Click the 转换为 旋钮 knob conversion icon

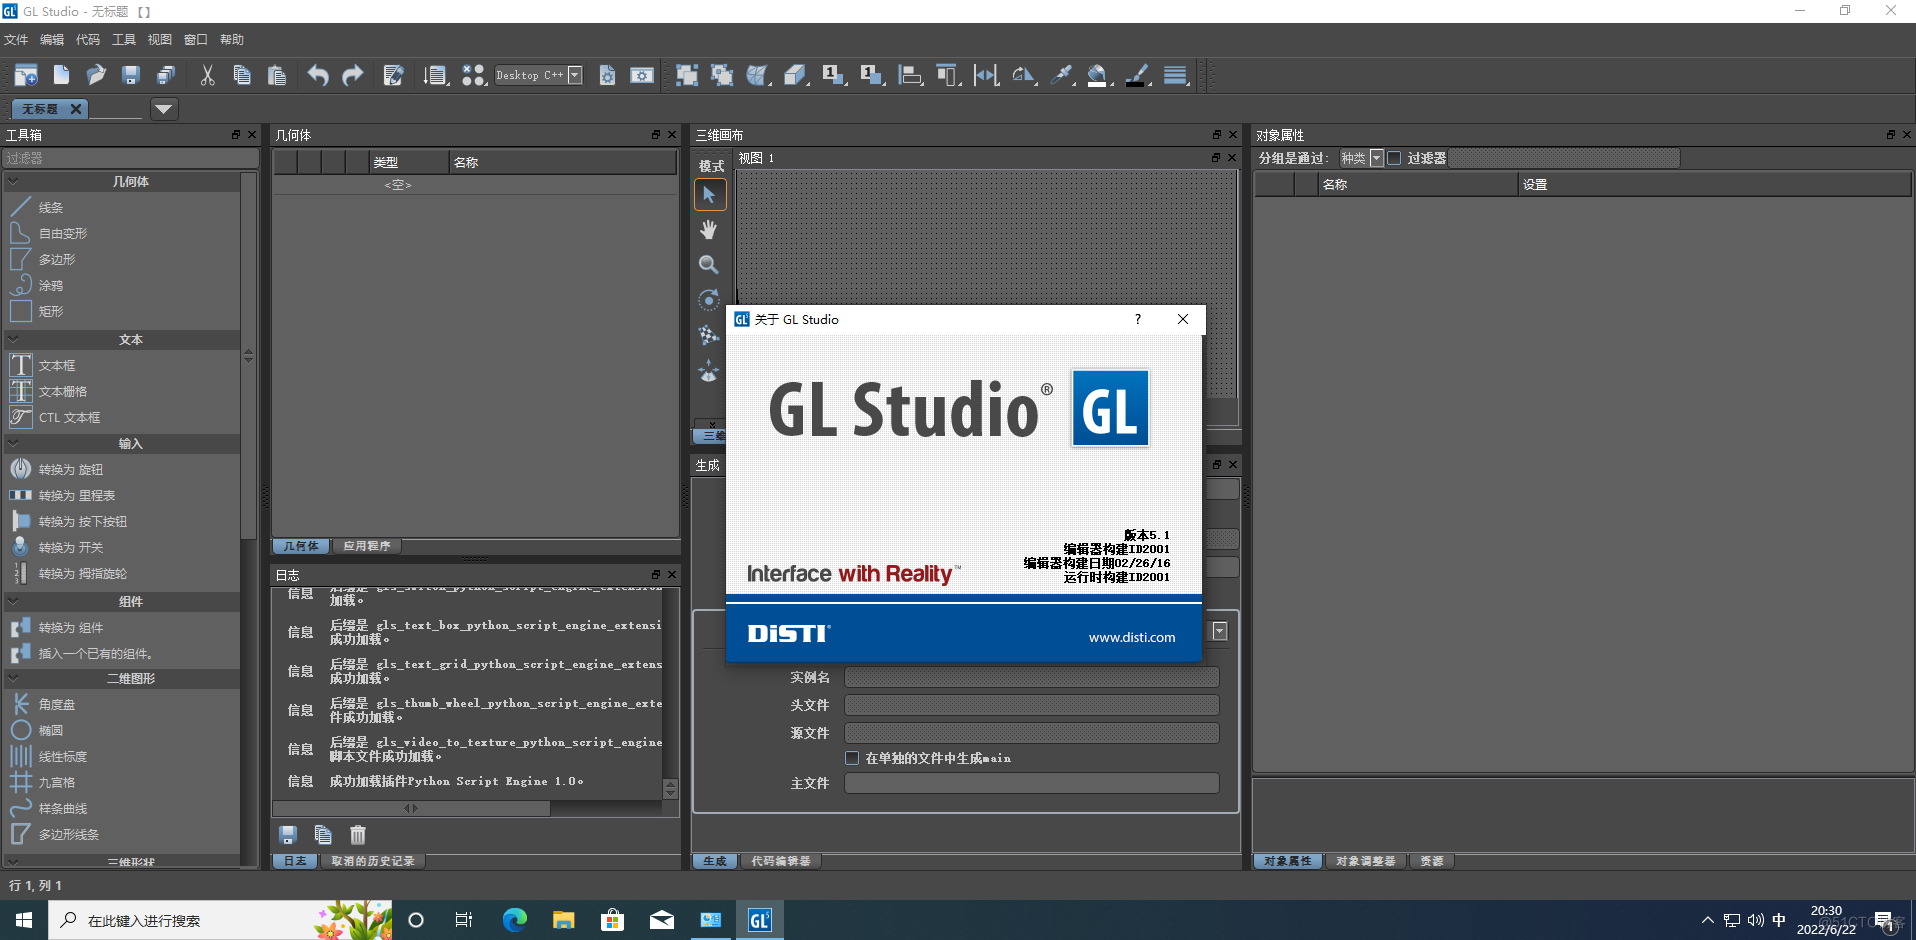[x=21, y=468]
